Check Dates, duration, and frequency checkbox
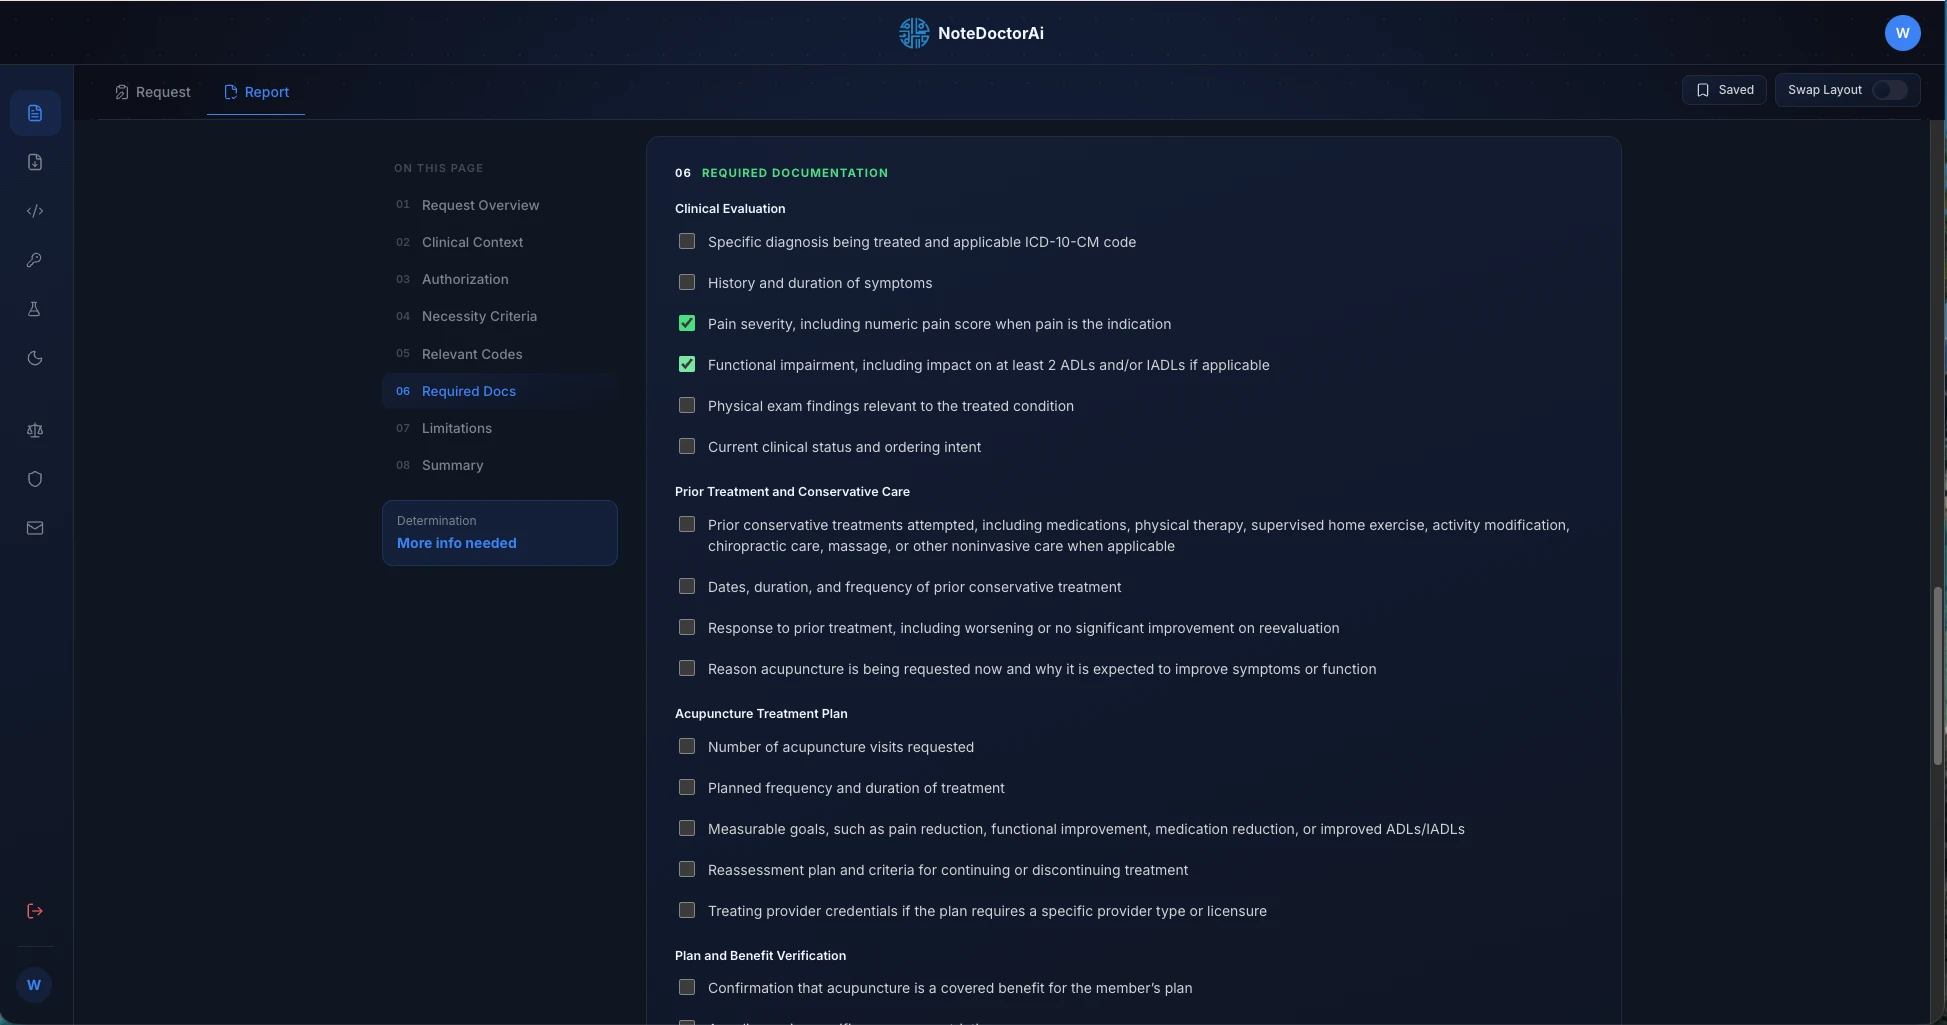 point(687,586)
